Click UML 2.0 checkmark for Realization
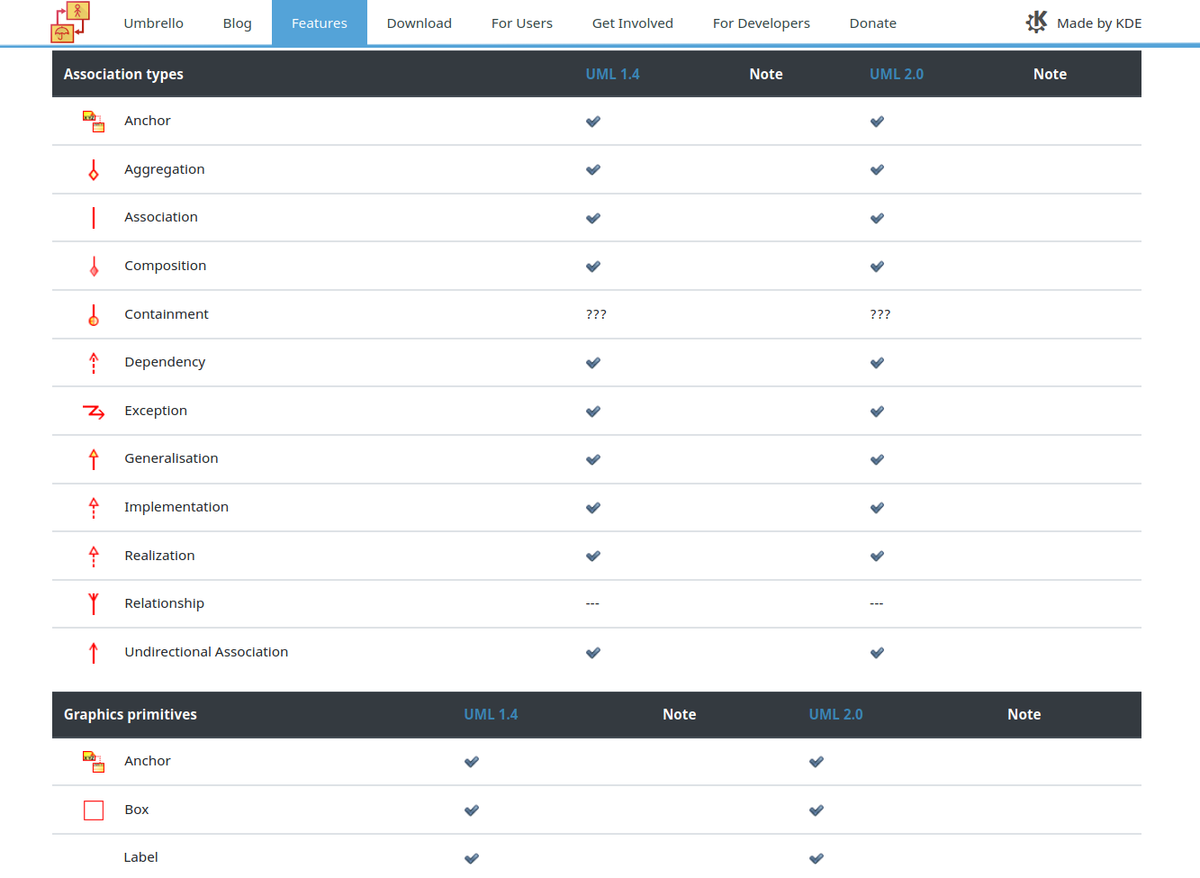The height and width of the screenshot is (878, 1200). click(877, 556)
